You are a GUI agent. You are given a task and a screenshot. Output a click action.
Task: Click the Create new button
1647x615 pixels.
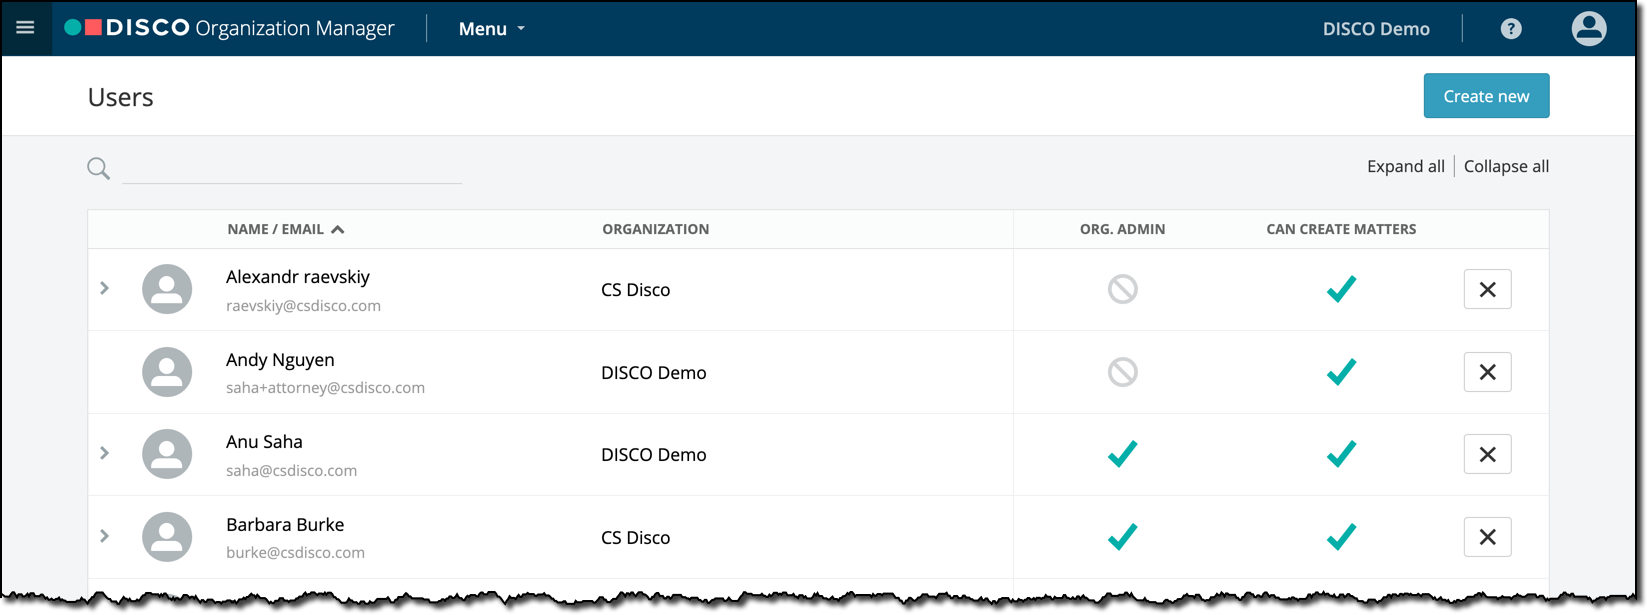pyautogui.click(x=1486, y=96)
